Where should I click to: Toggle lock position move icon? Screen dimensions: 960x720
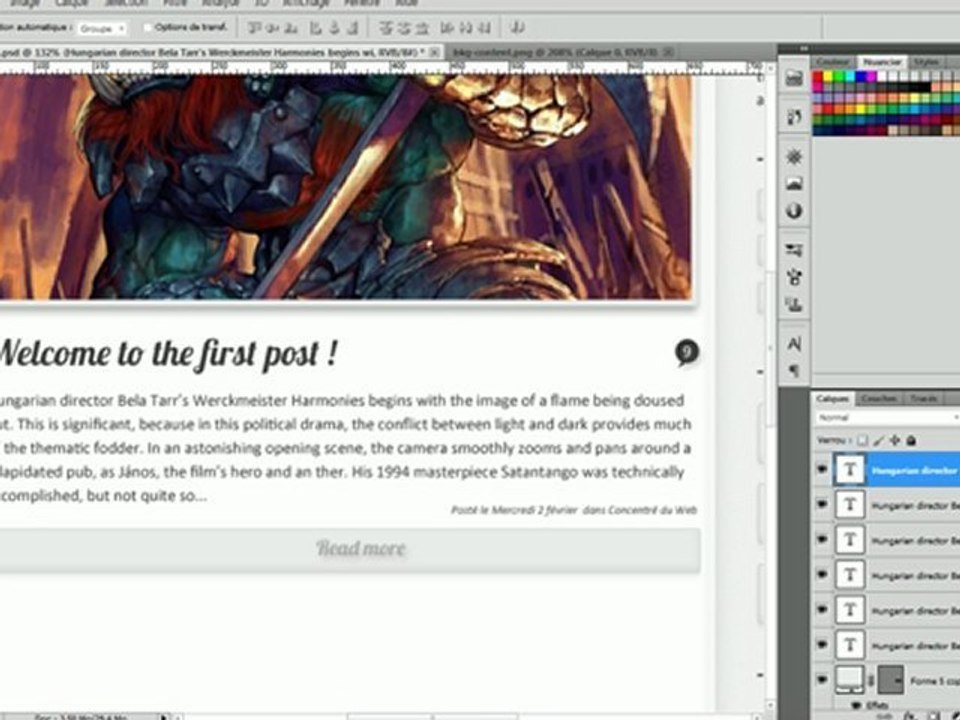tap(895, 440)
